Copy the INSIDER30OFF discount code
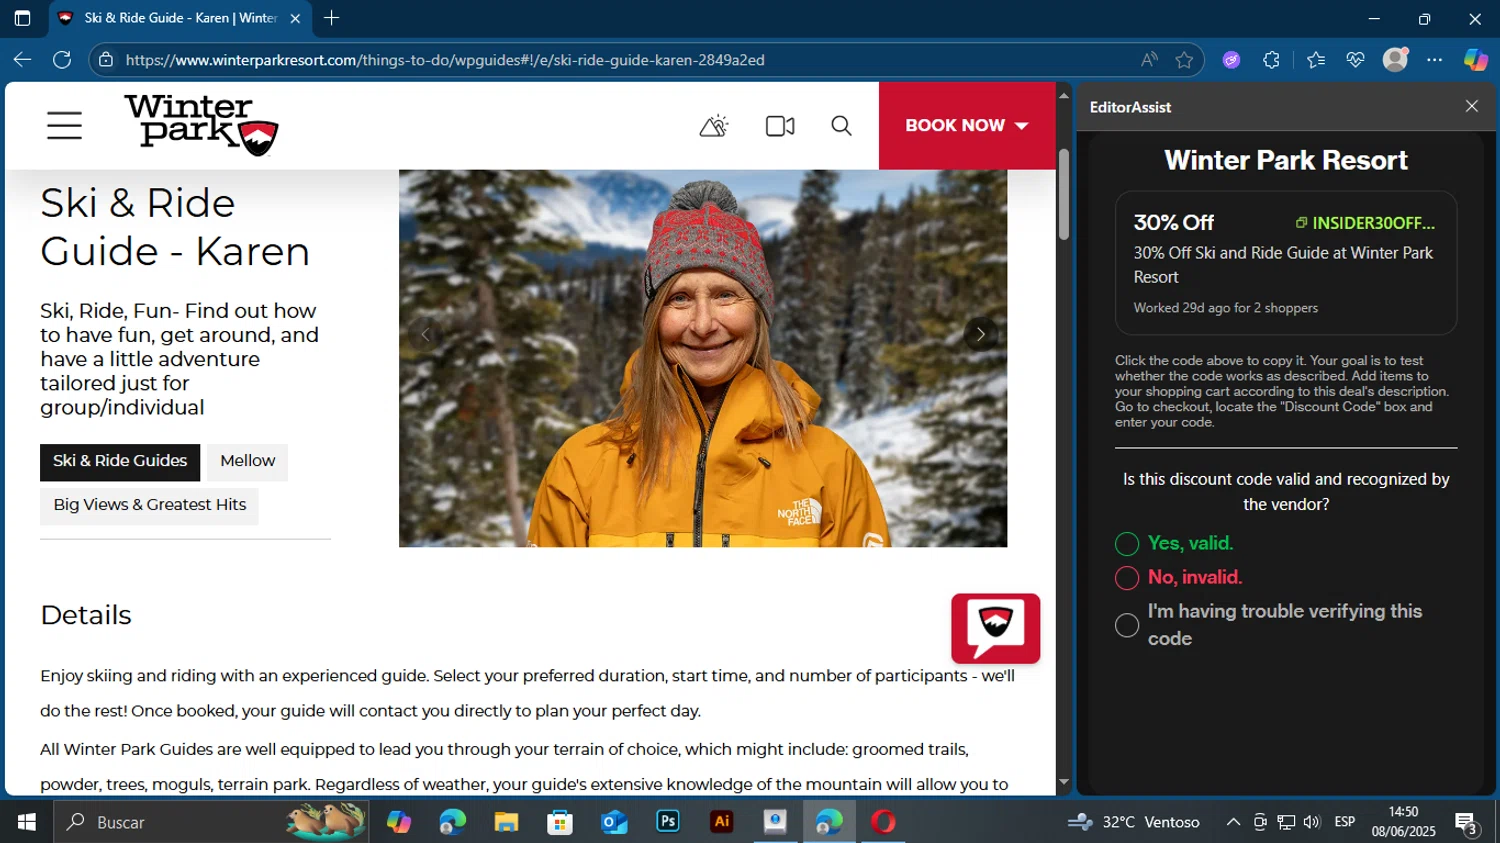The height and width of the screenshot is (843, 1500). 1365,223
